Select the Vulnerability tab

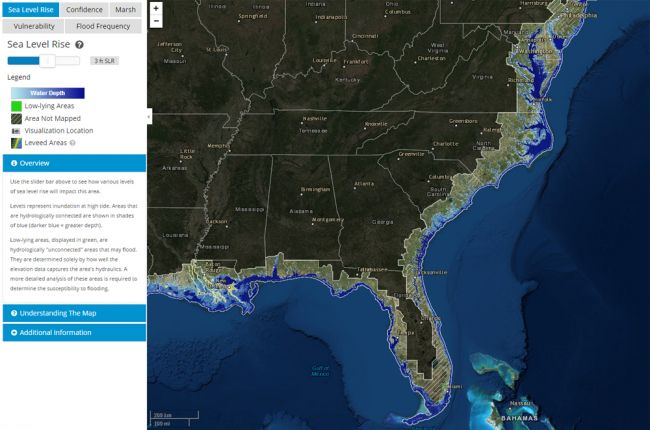tap(34, 26)
